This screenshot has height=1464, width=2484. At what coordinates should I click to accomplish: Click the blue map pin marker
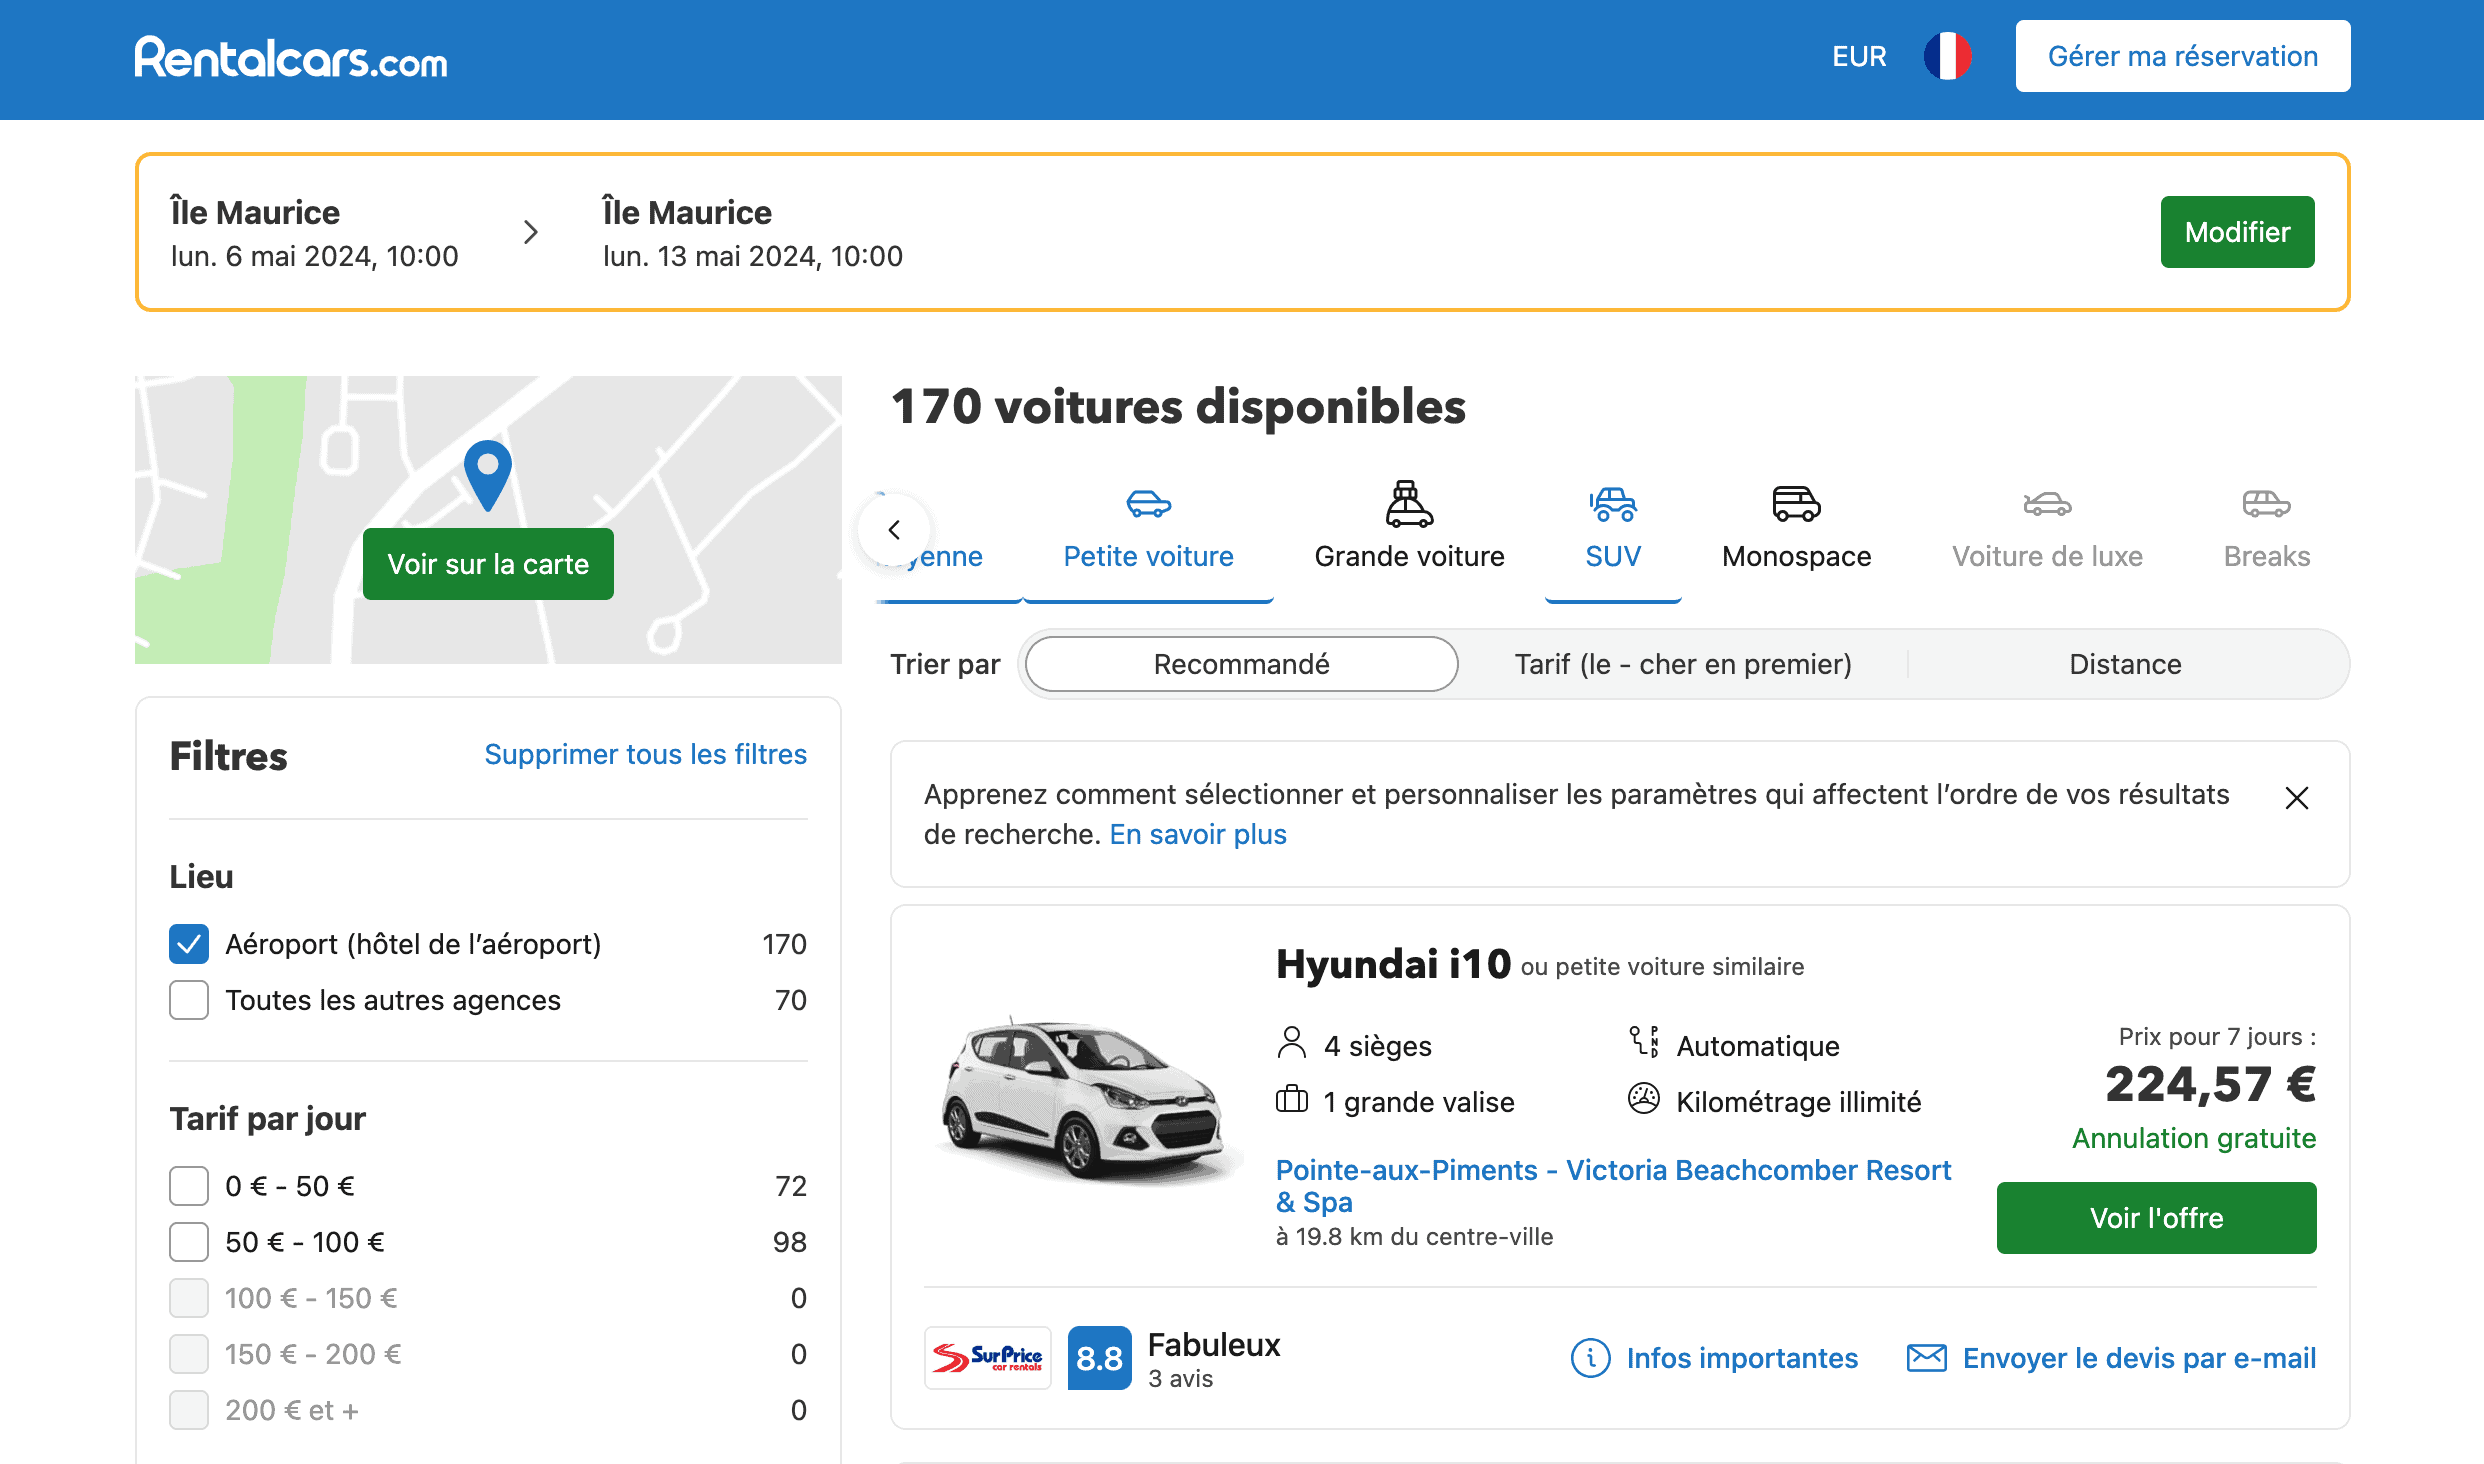[x=488, y=473]
